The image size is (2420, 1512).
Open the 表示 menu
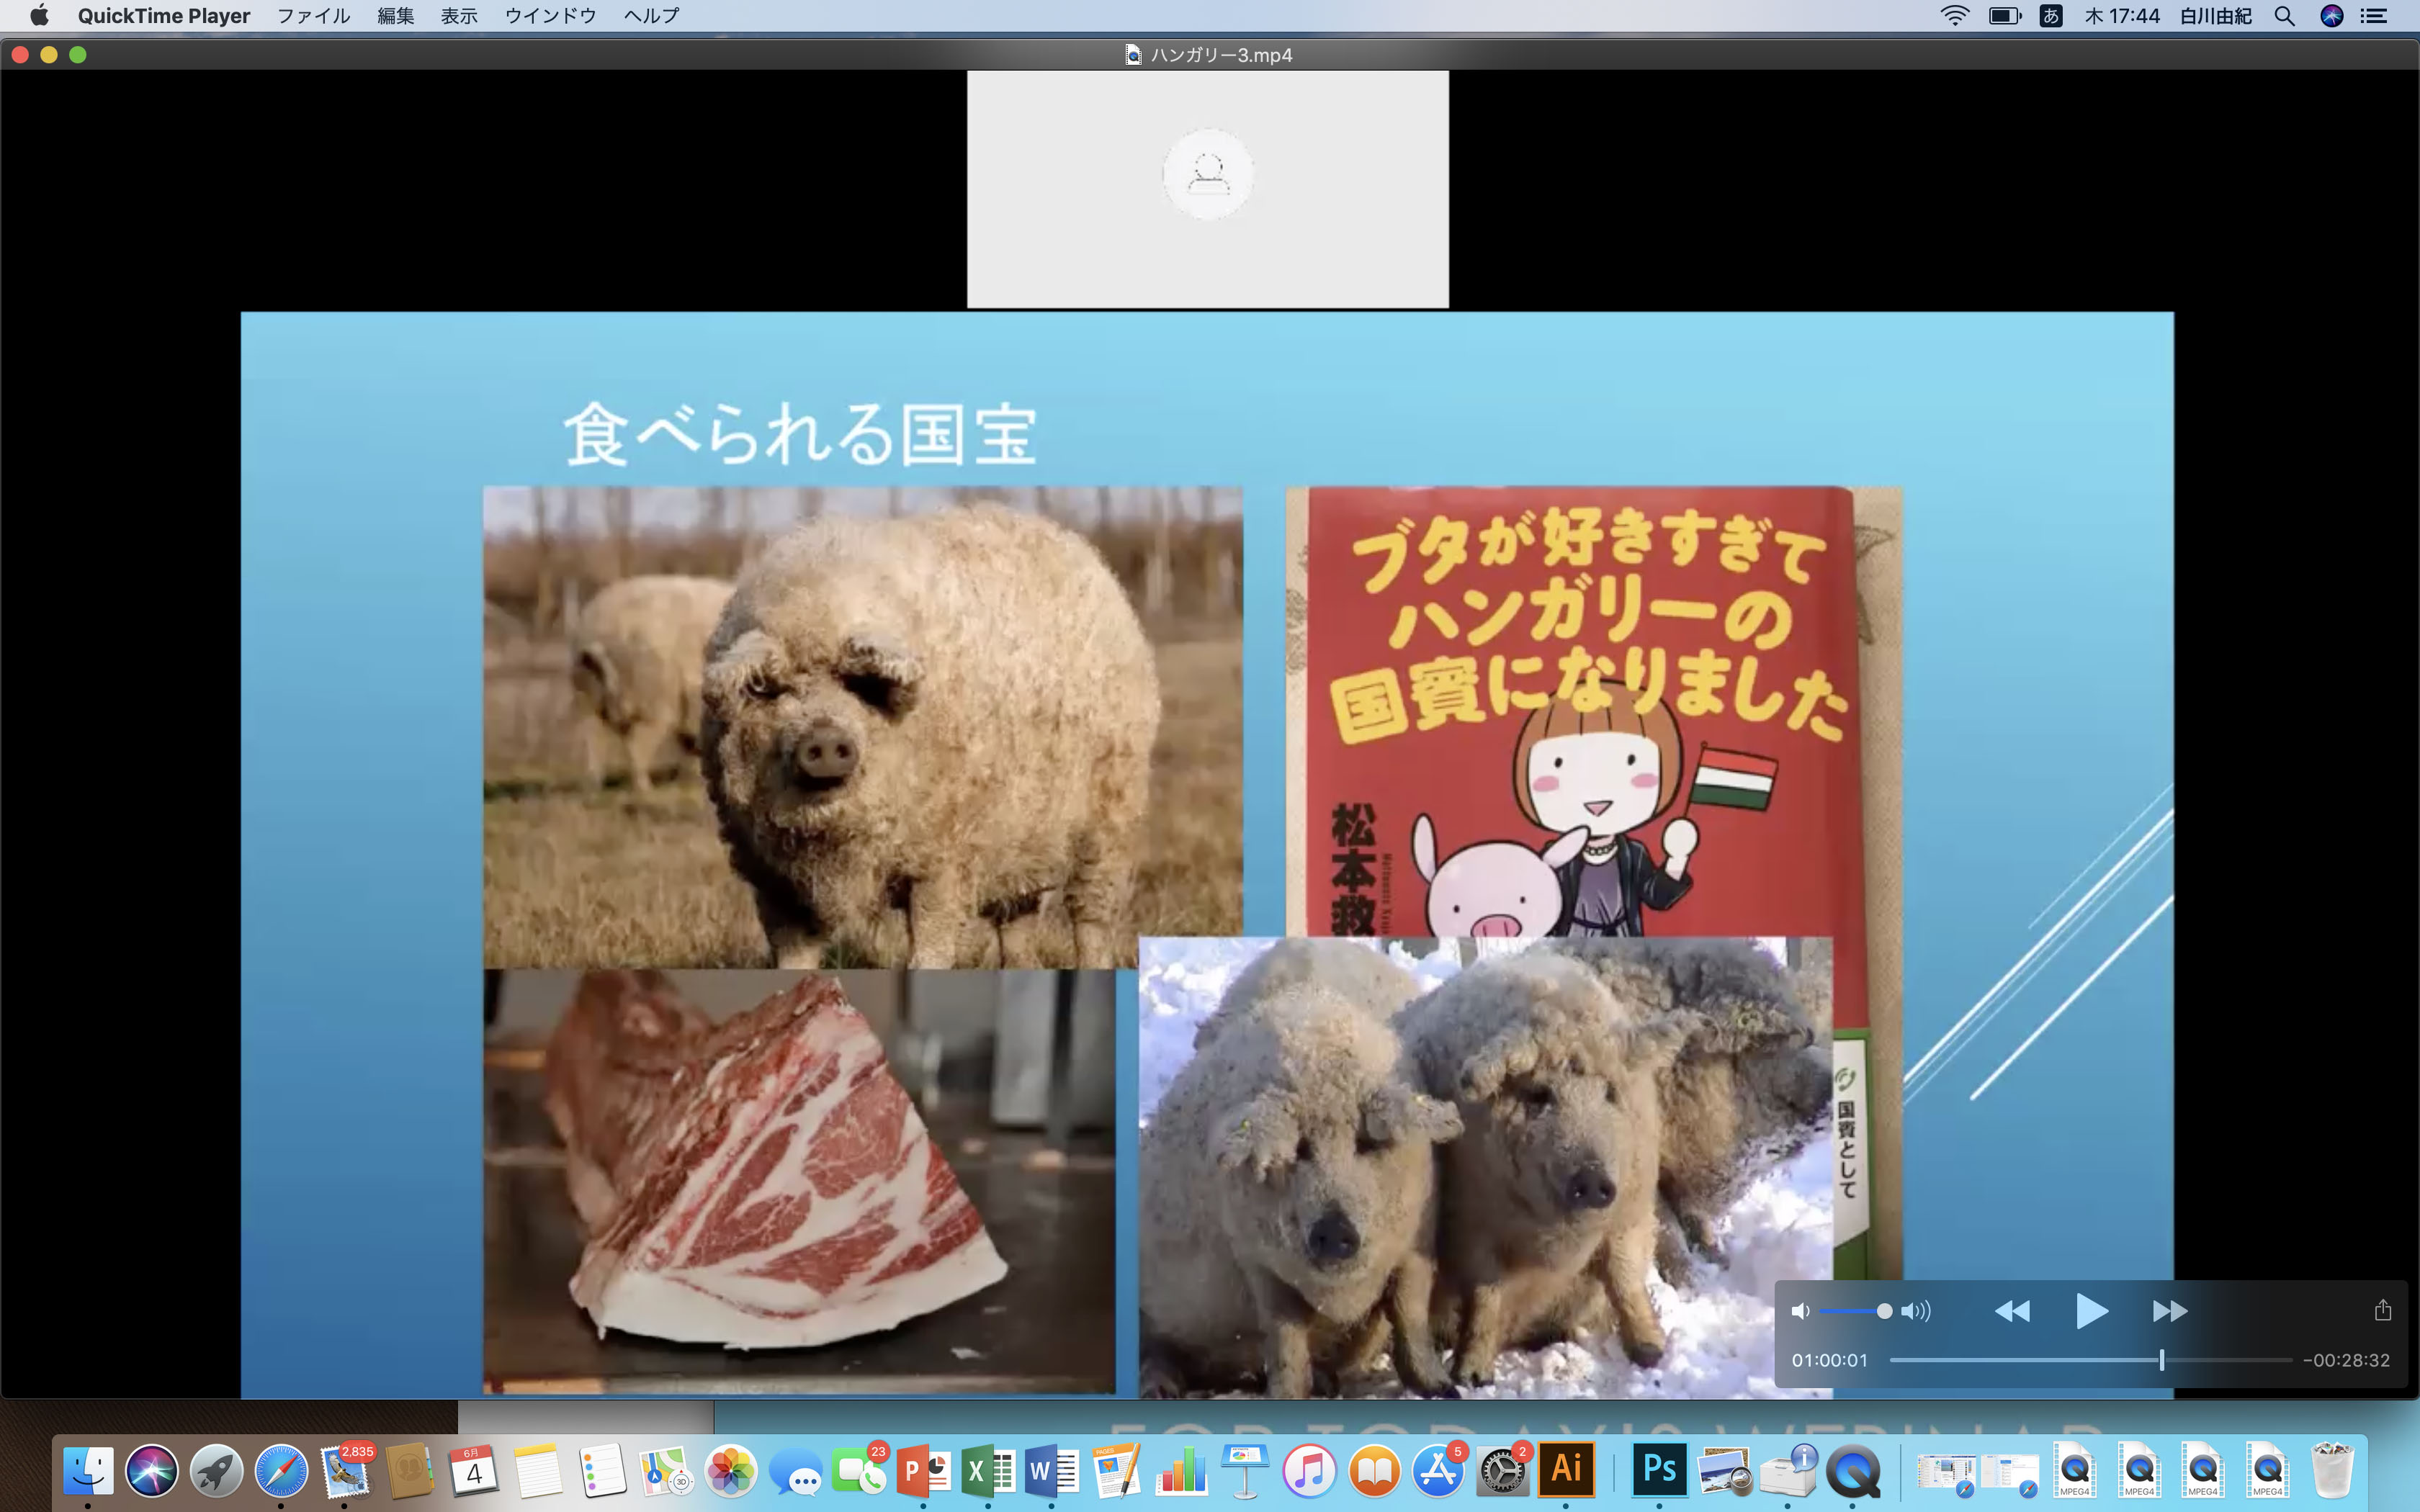pos(459,15)
